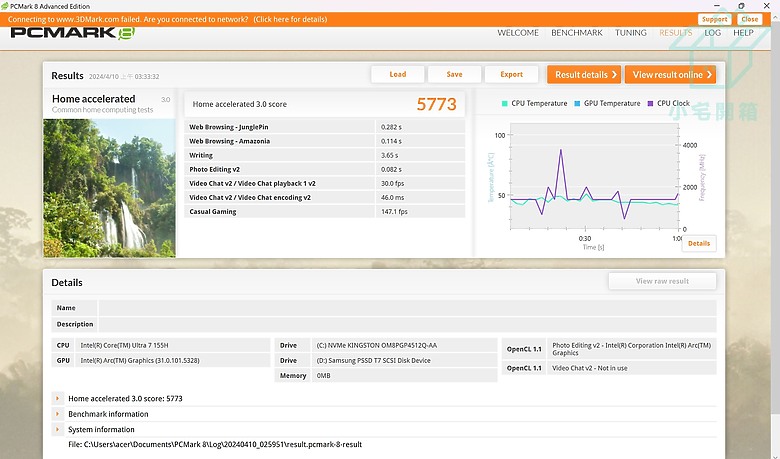This screenshot has height=459, width=780.
Task: Open the WELCOME tab
Action: pyautogui.click(x=518, y=33)
